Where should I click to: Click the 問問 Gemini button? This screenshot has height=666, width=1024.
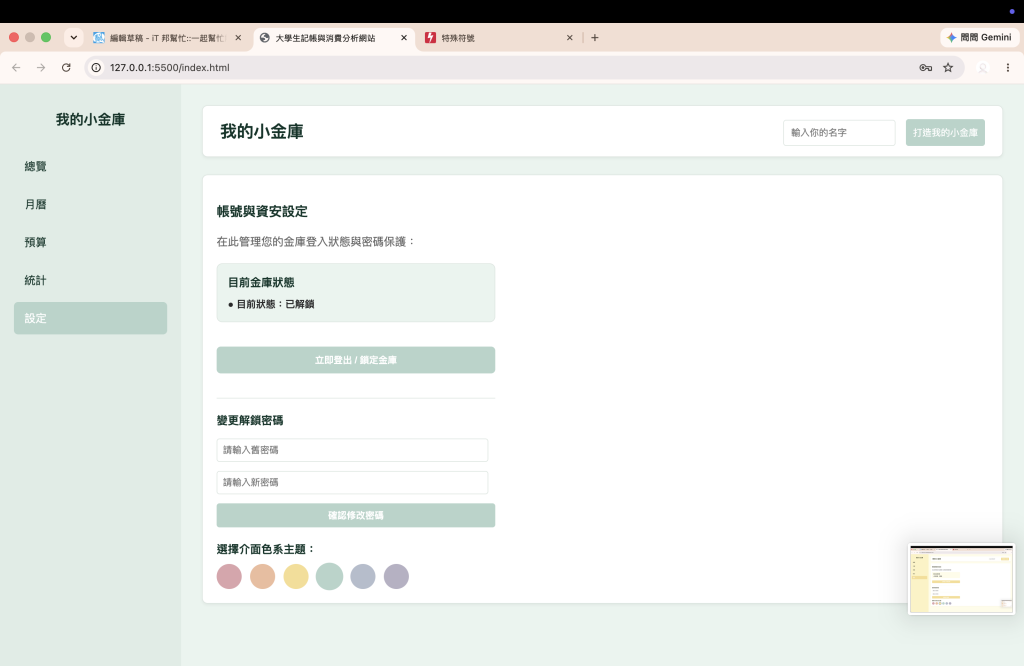(x=979, y=38)
